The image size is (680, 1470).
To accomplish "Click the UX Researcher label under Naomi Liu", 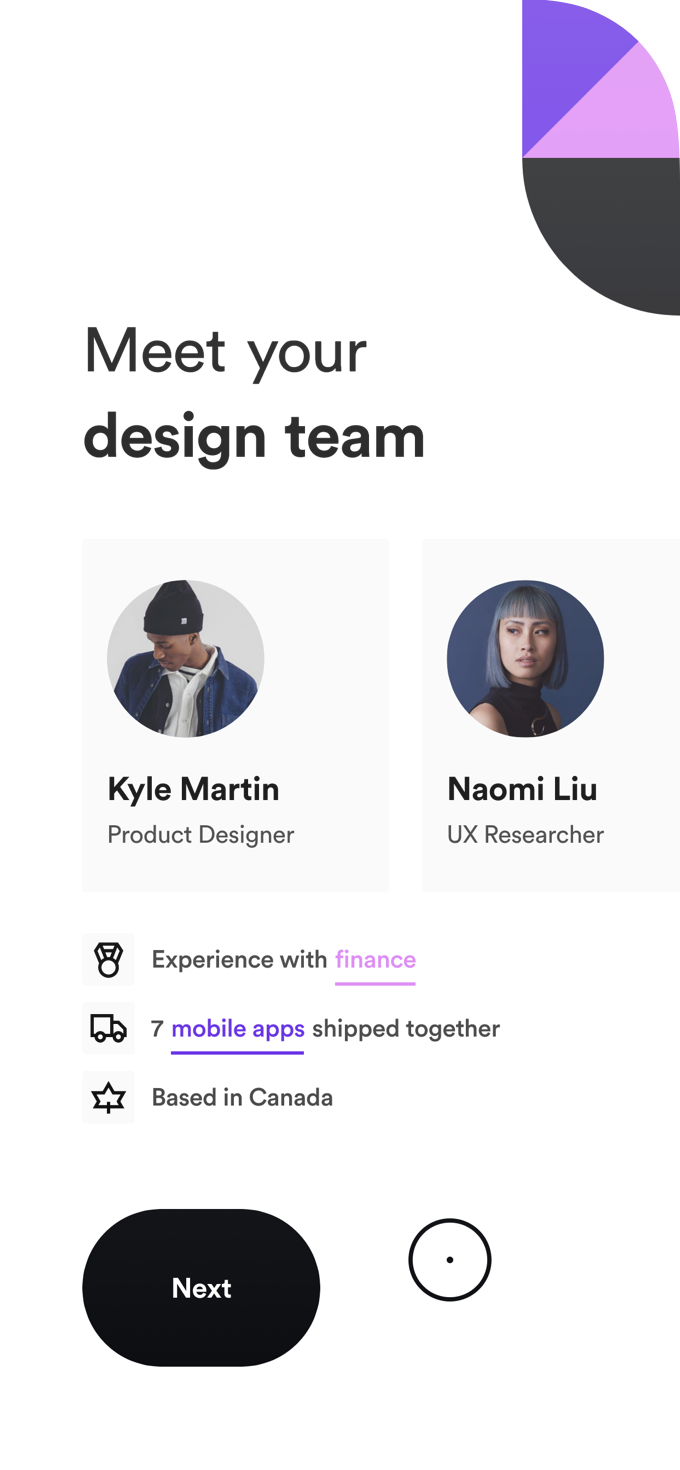I will pos(526,834).
